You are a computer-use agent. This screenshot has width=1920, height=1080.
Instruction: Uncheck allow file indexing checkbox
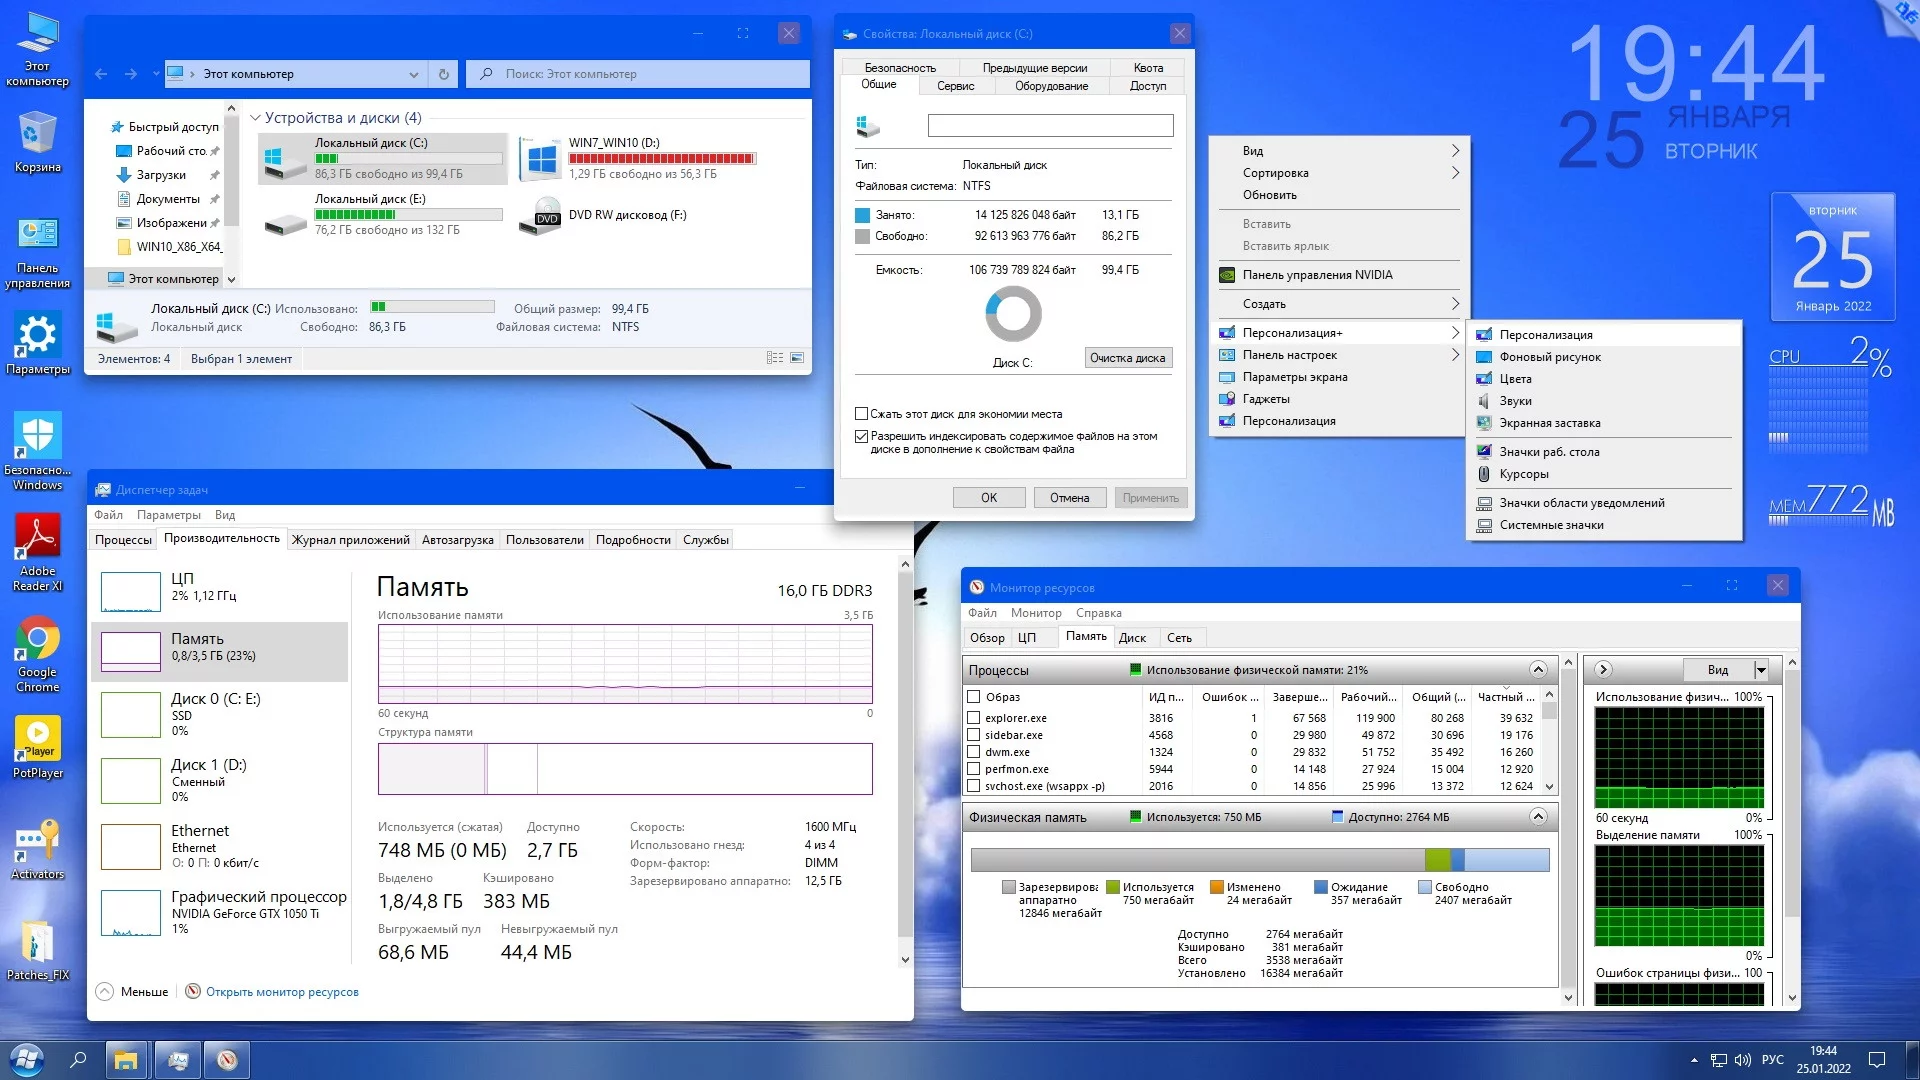click(861, 436)
